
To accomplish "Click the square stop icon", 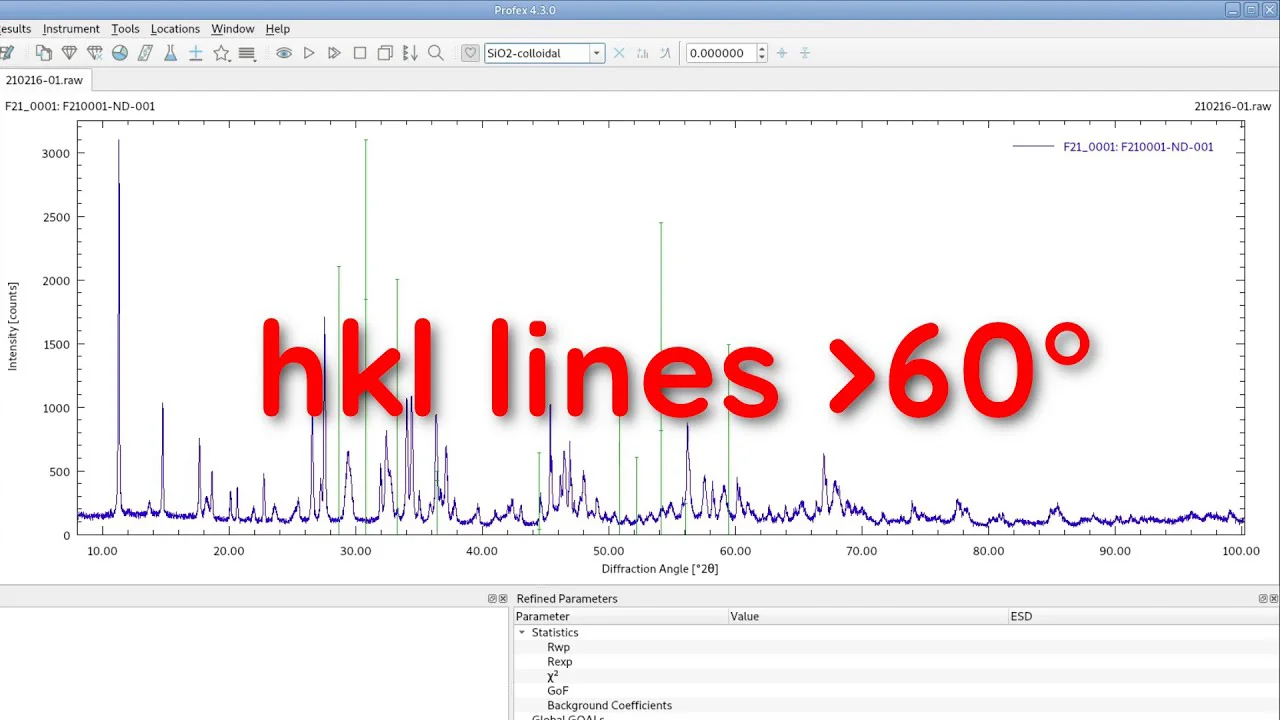I will (x=360, y=53).
